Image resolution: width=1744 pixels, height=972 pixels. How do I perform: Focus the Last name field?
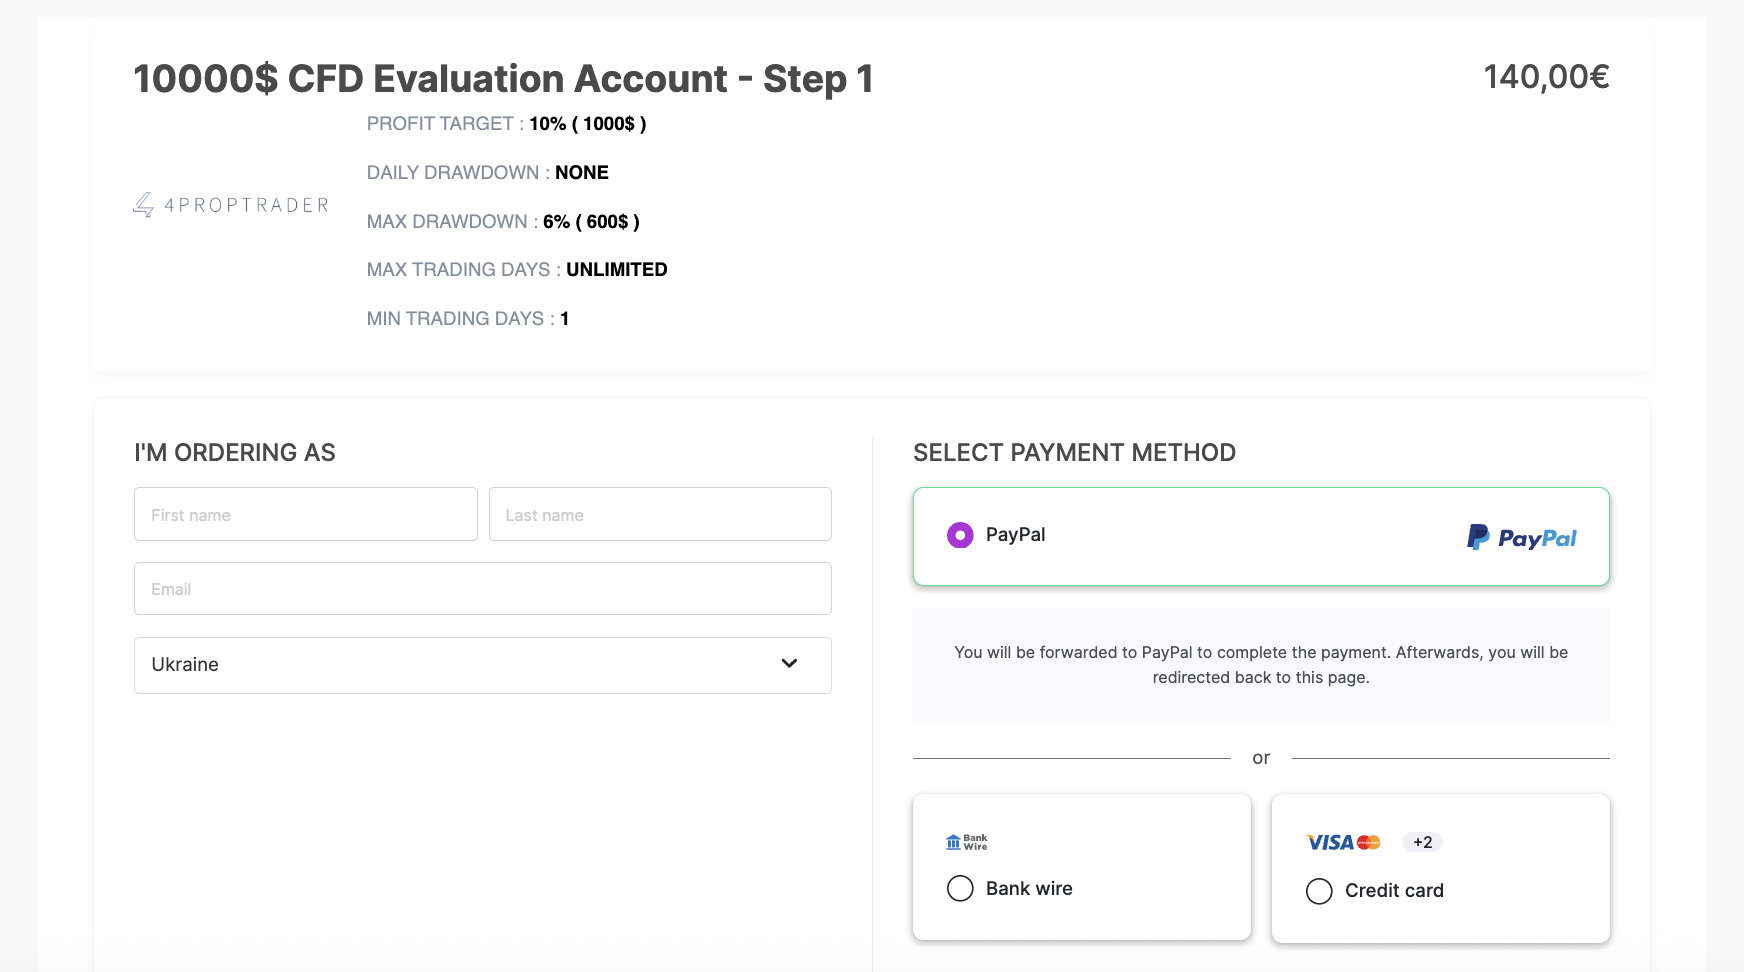(x=660, y=514)
